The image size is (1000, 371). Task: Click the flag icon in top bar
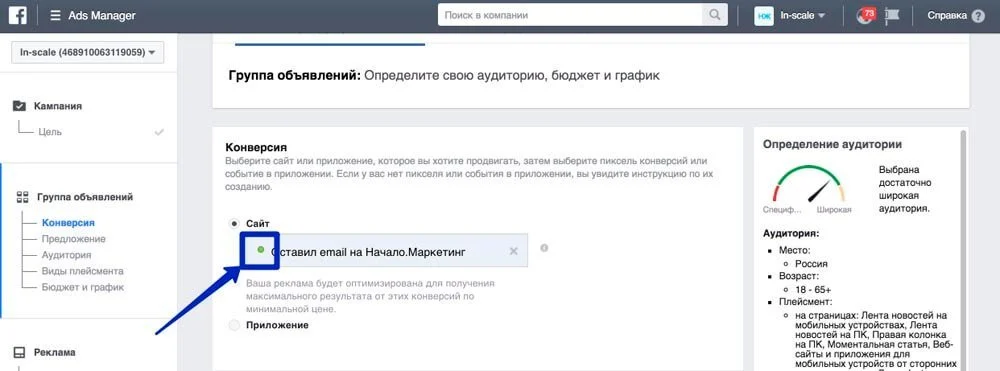[892, 15]
